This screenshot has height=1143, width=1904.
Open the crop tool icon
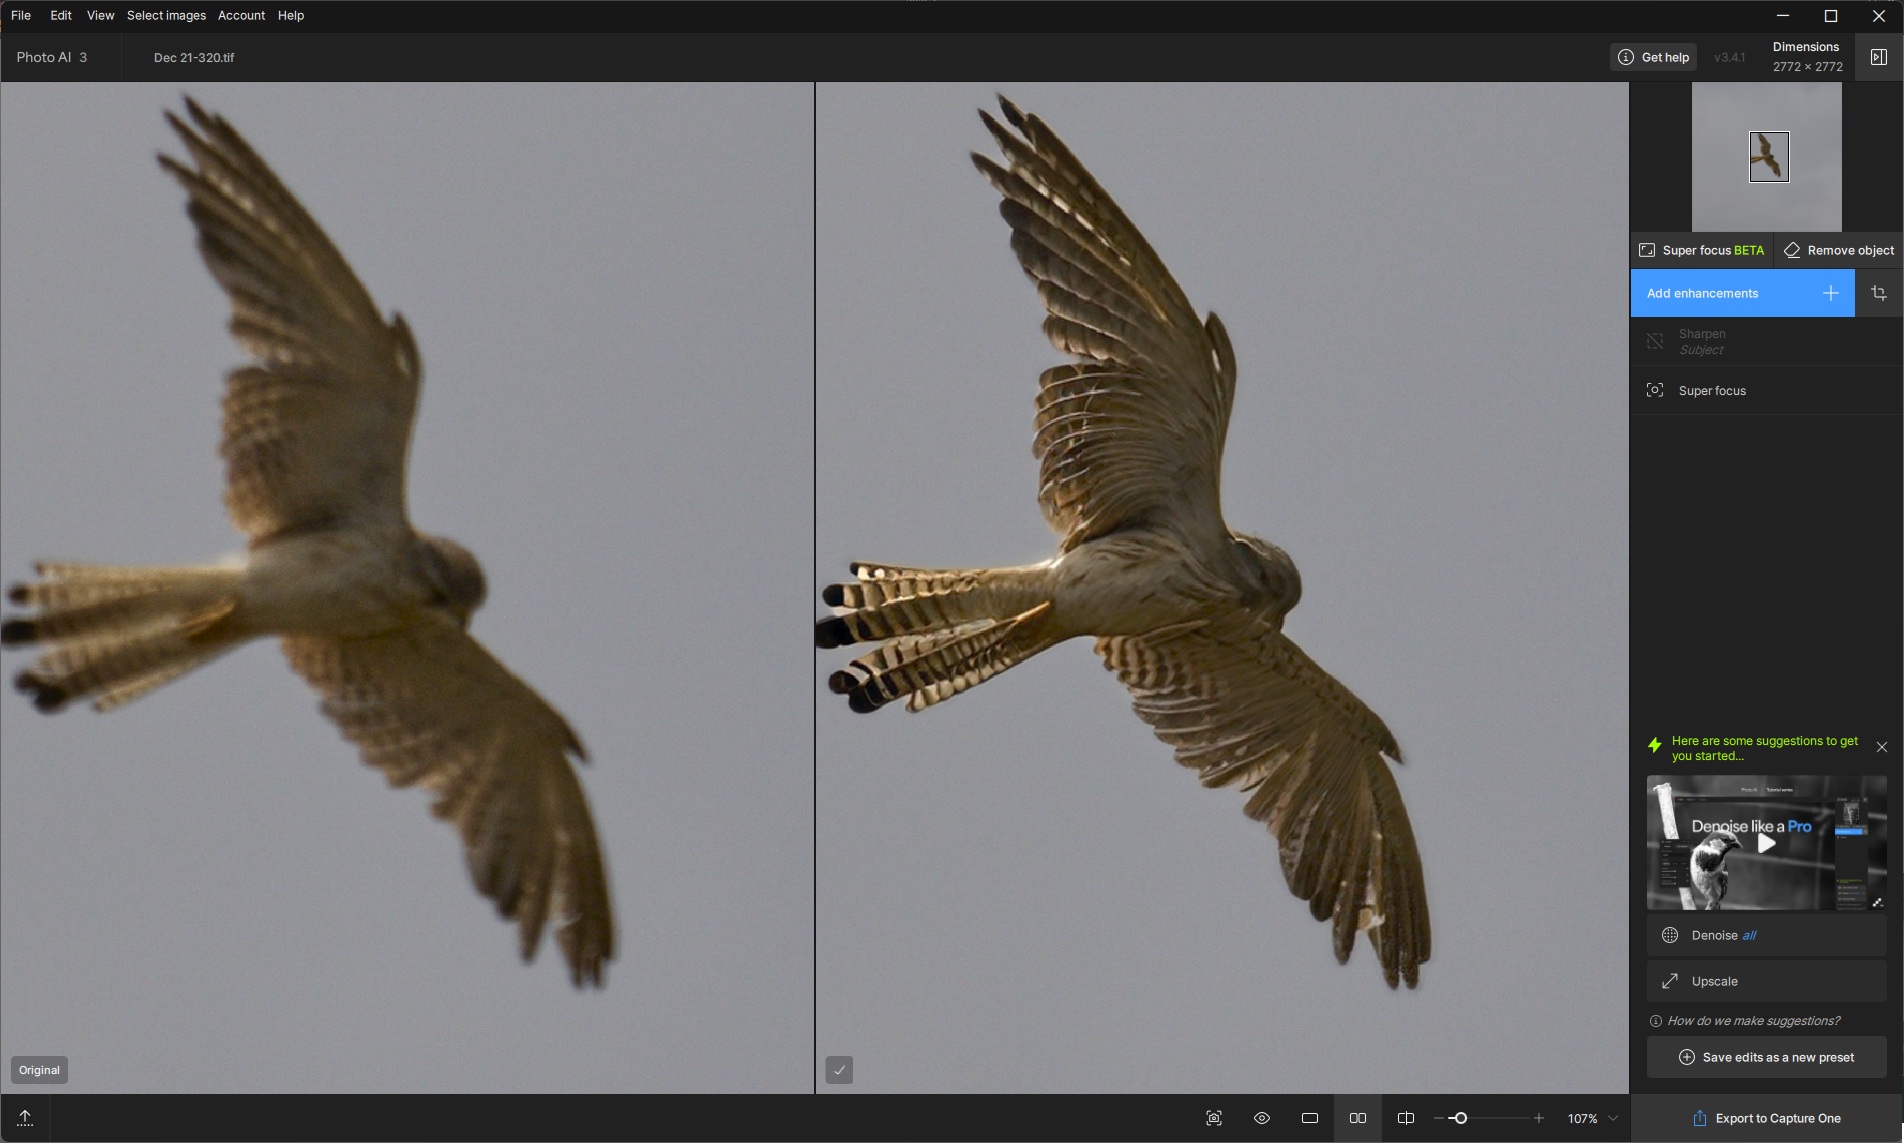coord(1879,293)
